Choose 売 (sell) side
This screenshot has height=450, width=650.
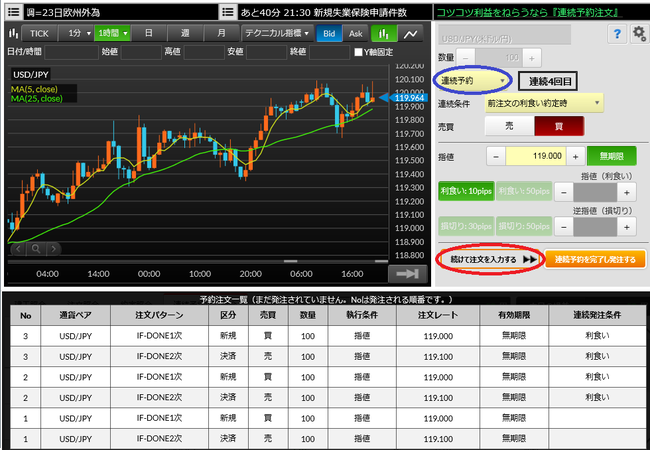509,126
